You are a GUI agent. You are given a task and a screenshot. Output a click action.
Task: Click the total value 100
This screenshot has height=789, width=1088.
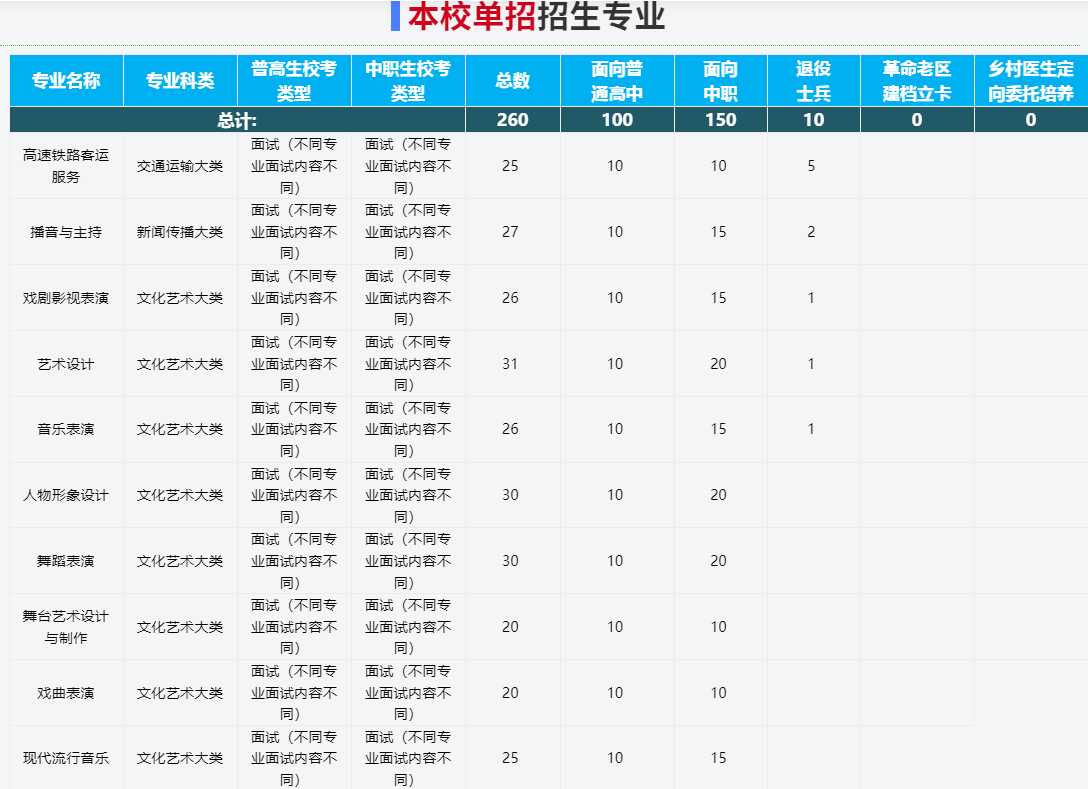tap(618, 120)
